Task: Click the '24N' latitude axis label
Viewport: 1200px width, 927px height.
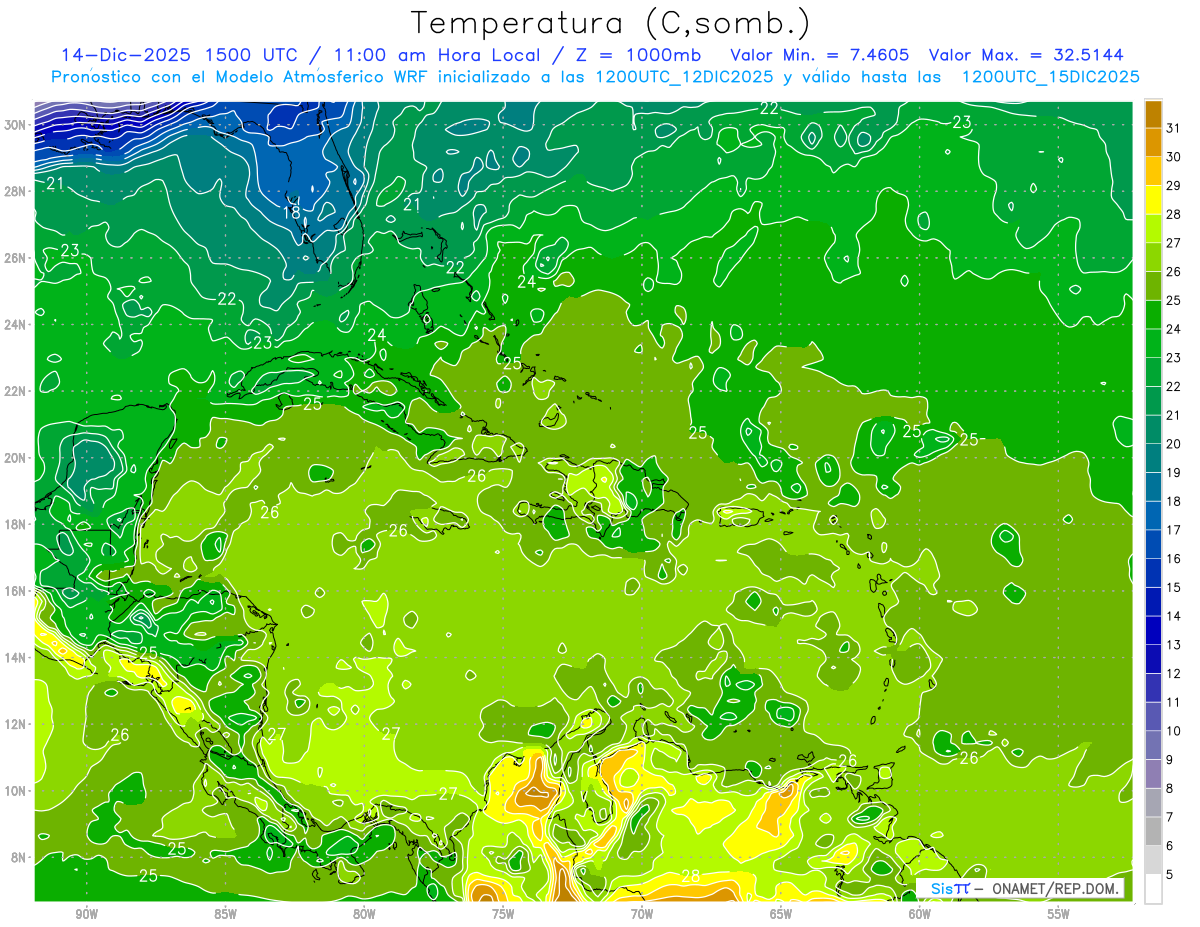Action: [x=16, y=324]
